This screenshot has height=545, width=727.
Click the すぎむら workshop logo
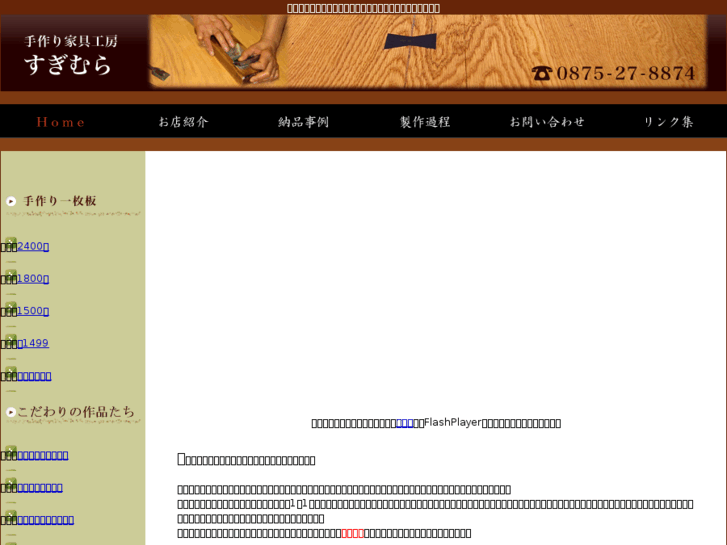(x=71, y=54)
